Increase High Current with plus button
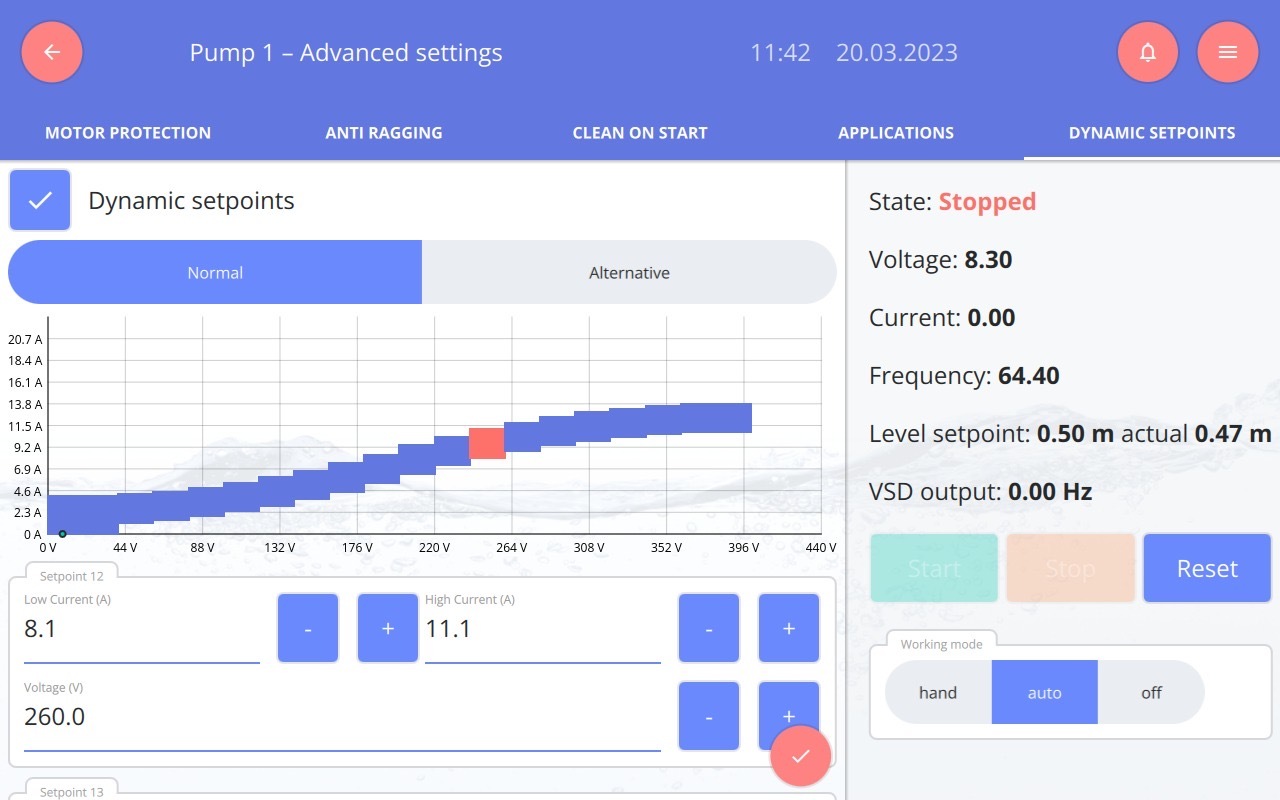This screenshot has width=1280, height=800. (x=789, y=628)
